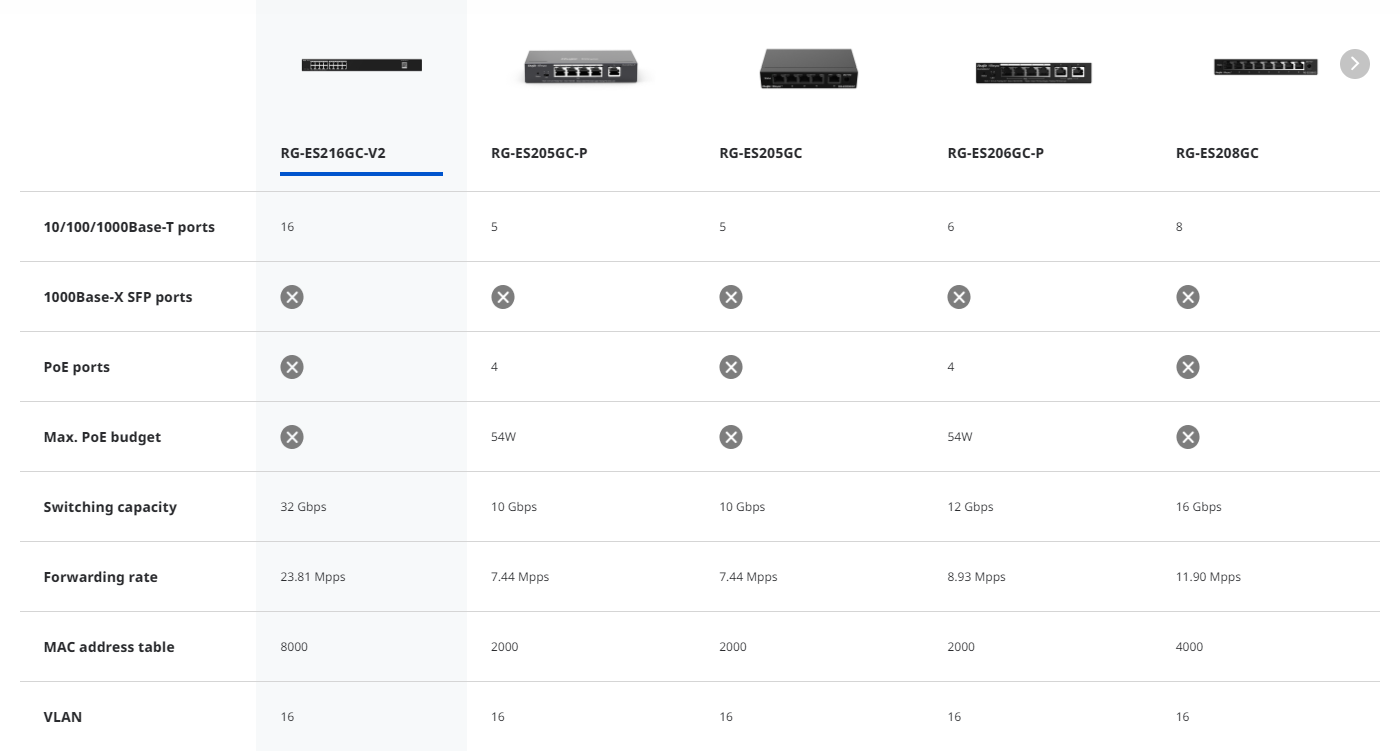Screen dimensions: 1400x751
Task: Click the 1000Base-X SFP ports row label
Action: [x=118, y=297]
